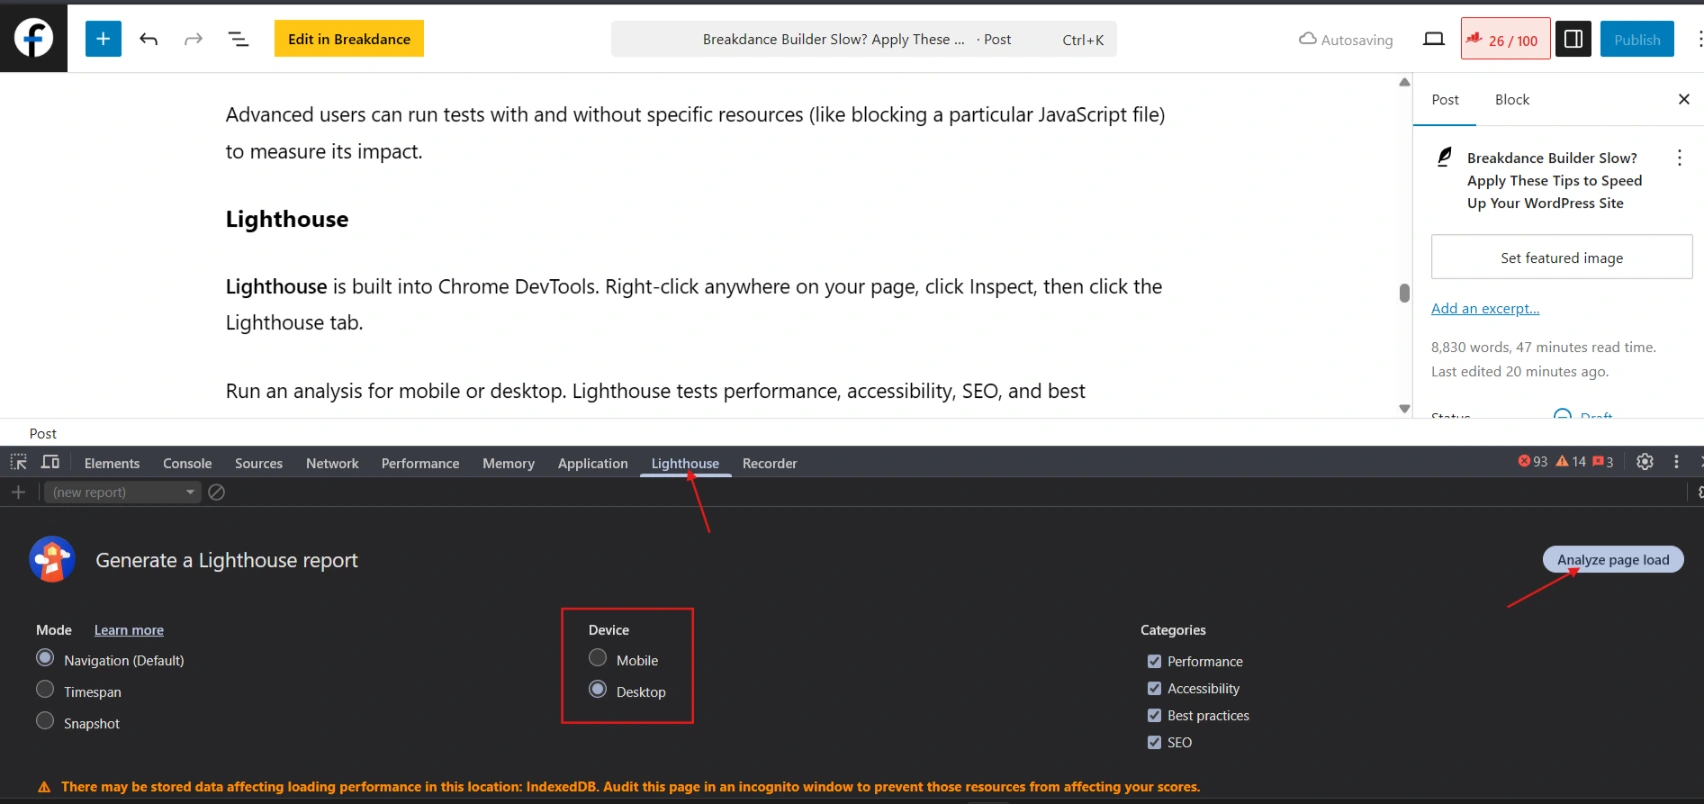Click Add an excerpt link
Image resolution: width=1704 pixels, height=804 pixels.
pyautogui.click(x=1485, y=308)
